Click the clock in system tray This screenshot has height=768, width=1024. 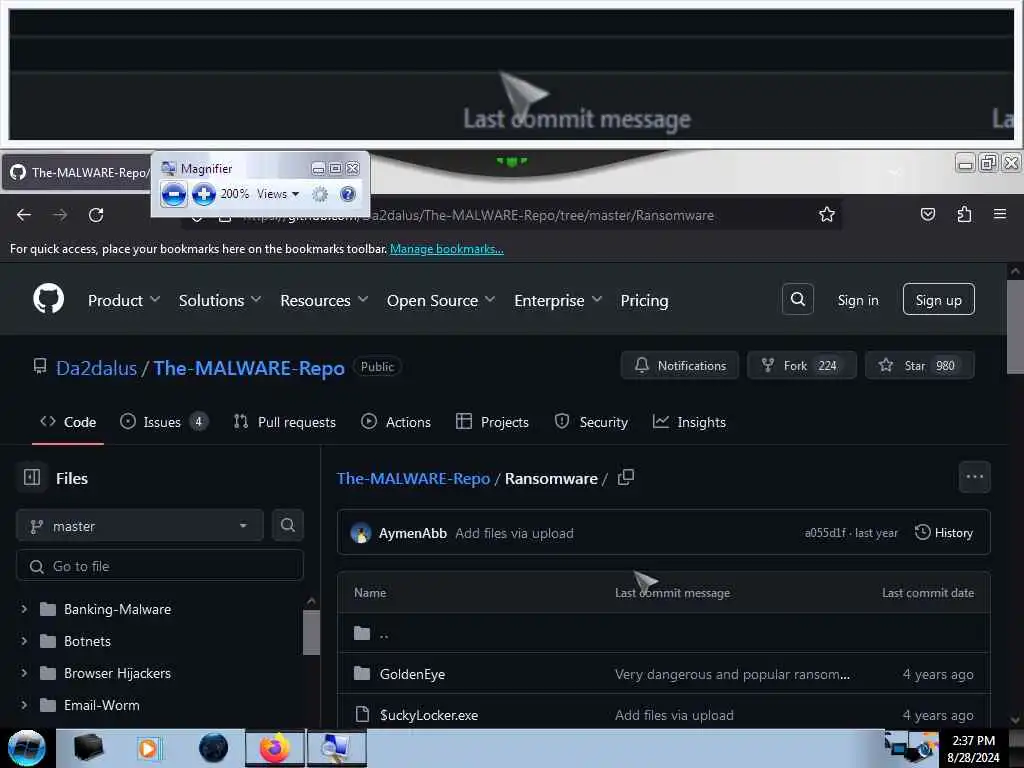[x=973, y=748]
